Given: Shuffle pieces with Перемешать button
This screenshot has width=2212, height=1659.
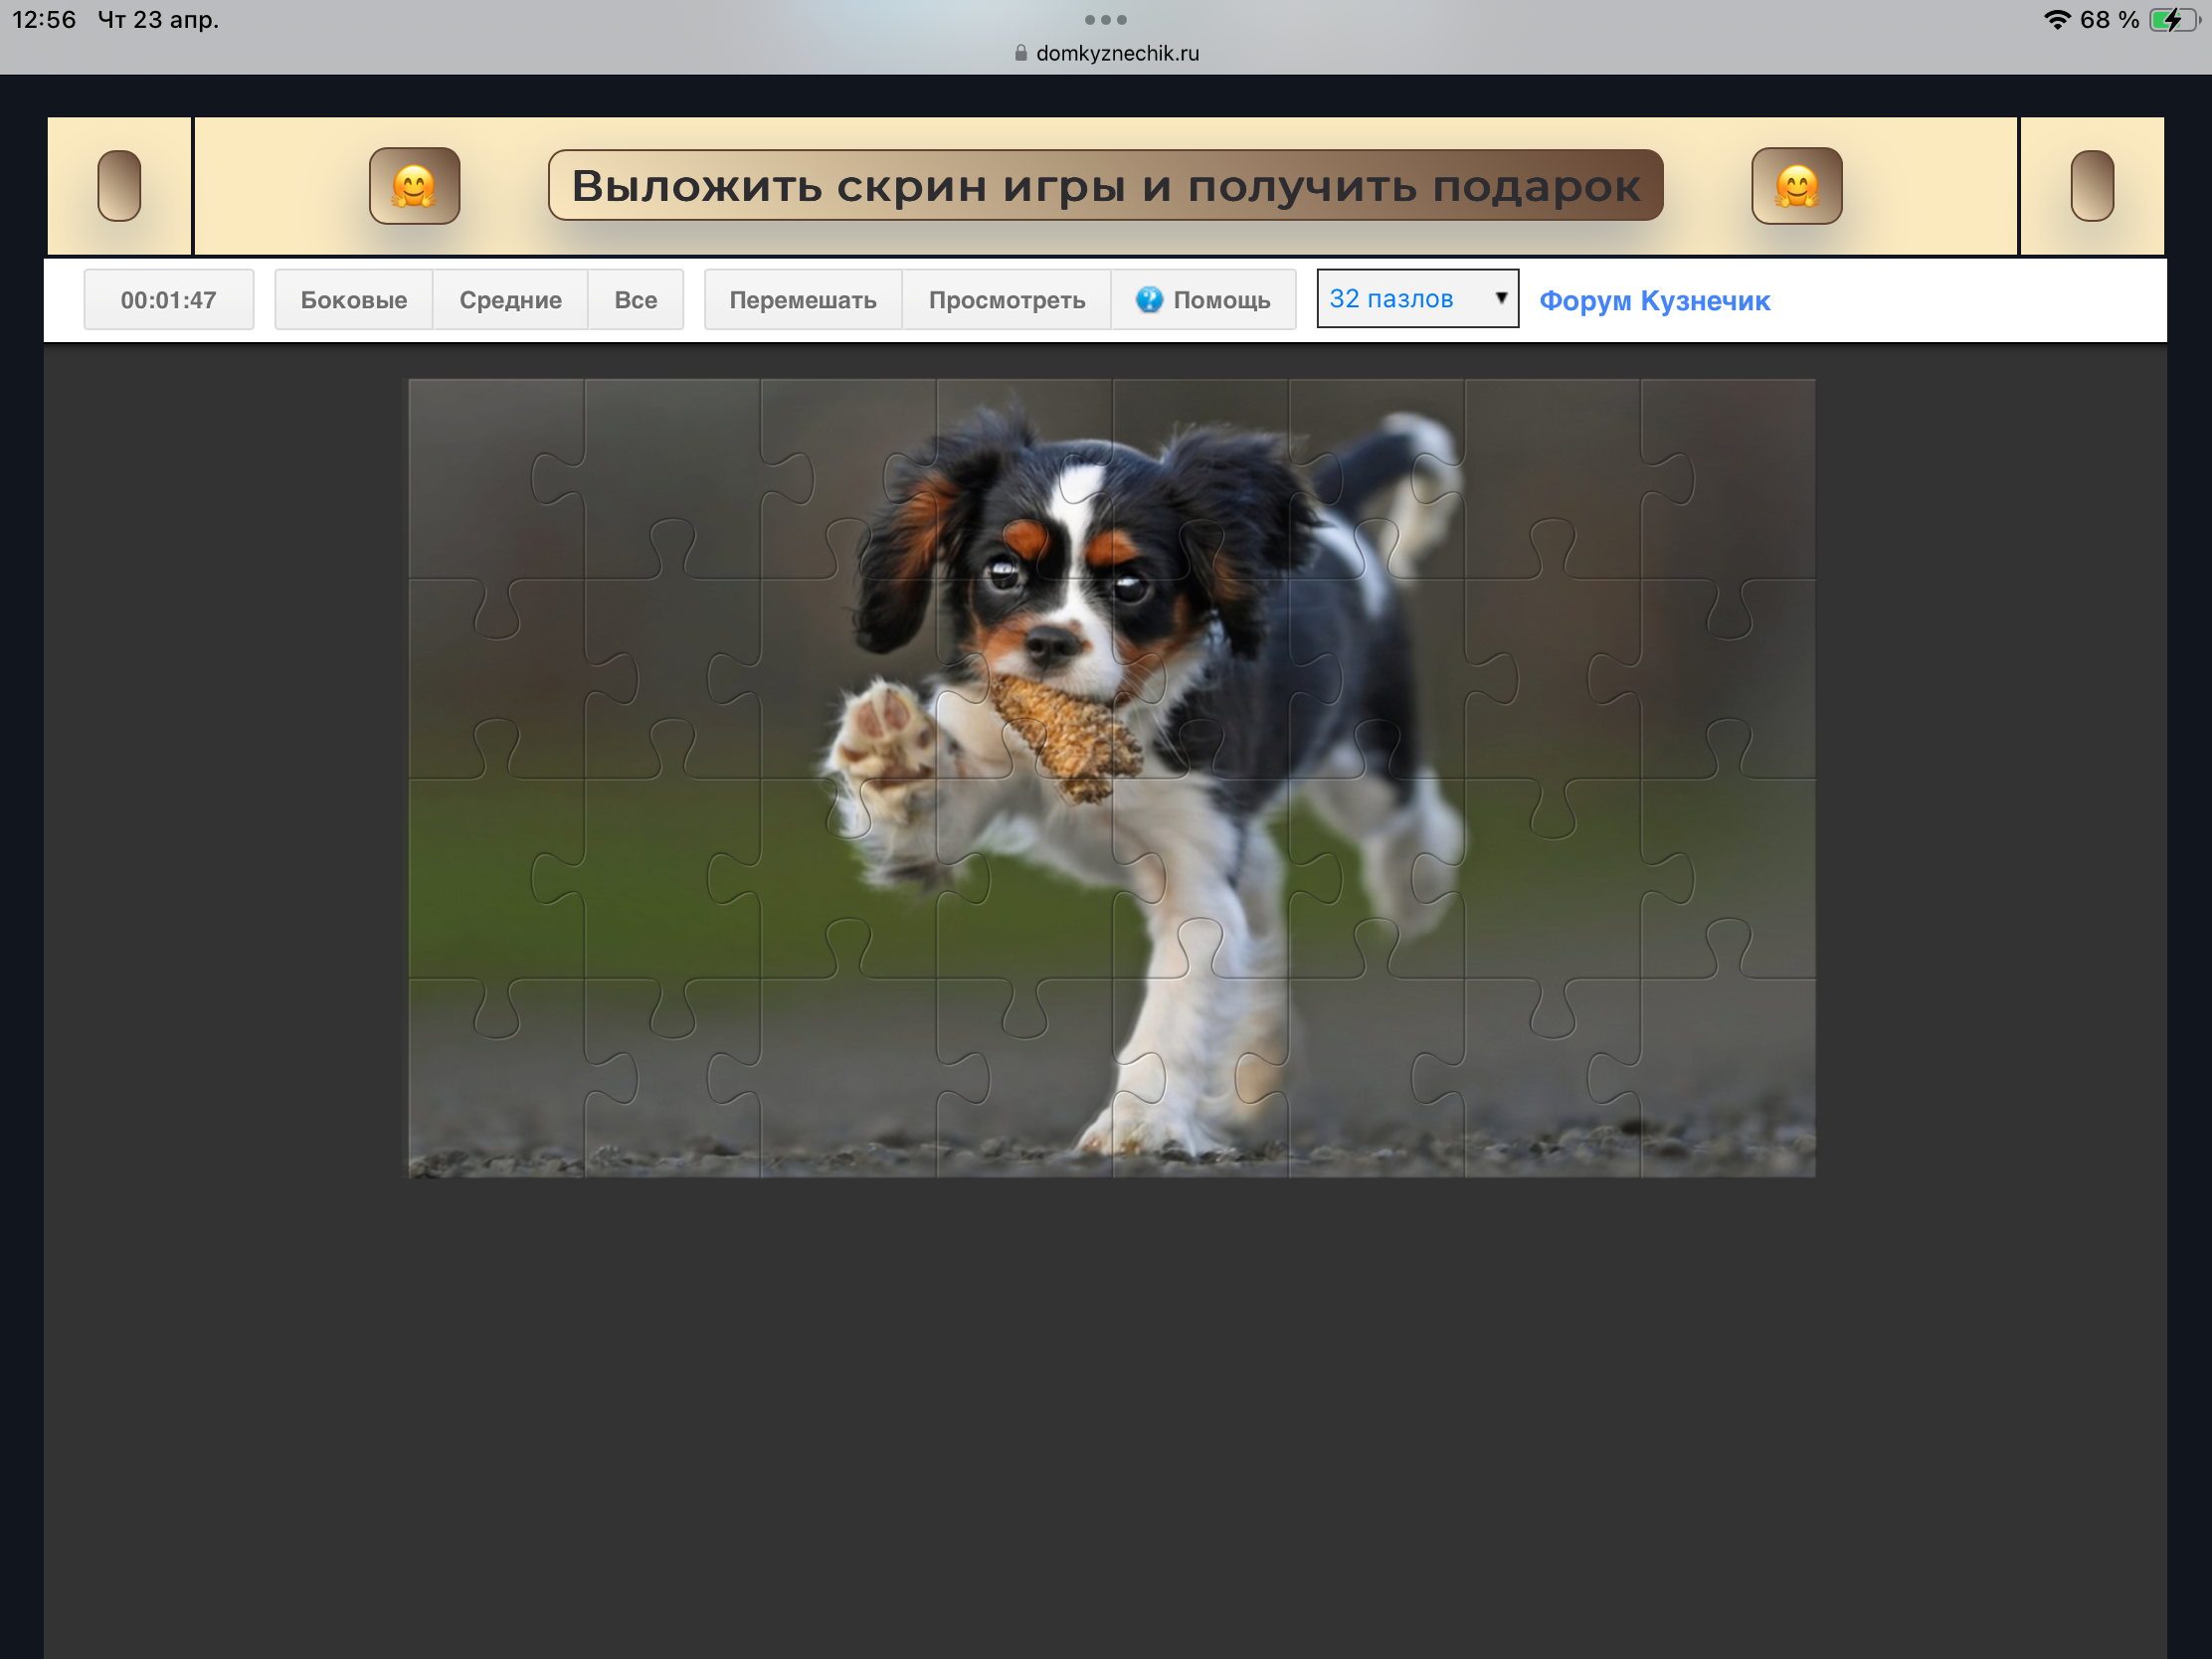Looking at the screenshot, I should [802, 300].
